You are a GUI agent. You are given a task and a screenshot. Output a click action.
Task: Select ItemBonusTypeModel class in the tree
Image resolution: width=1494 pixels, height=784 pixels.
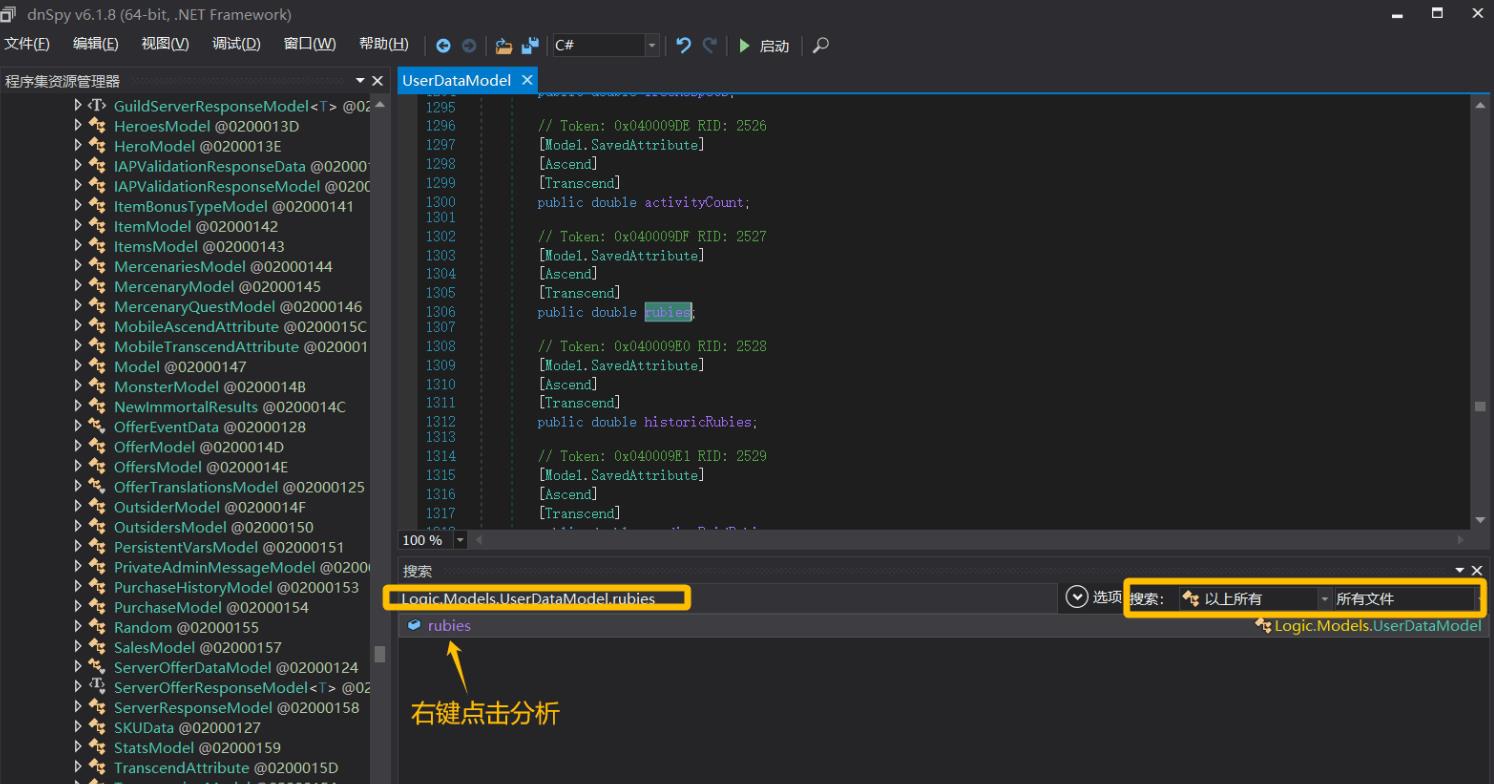point(233,206)
